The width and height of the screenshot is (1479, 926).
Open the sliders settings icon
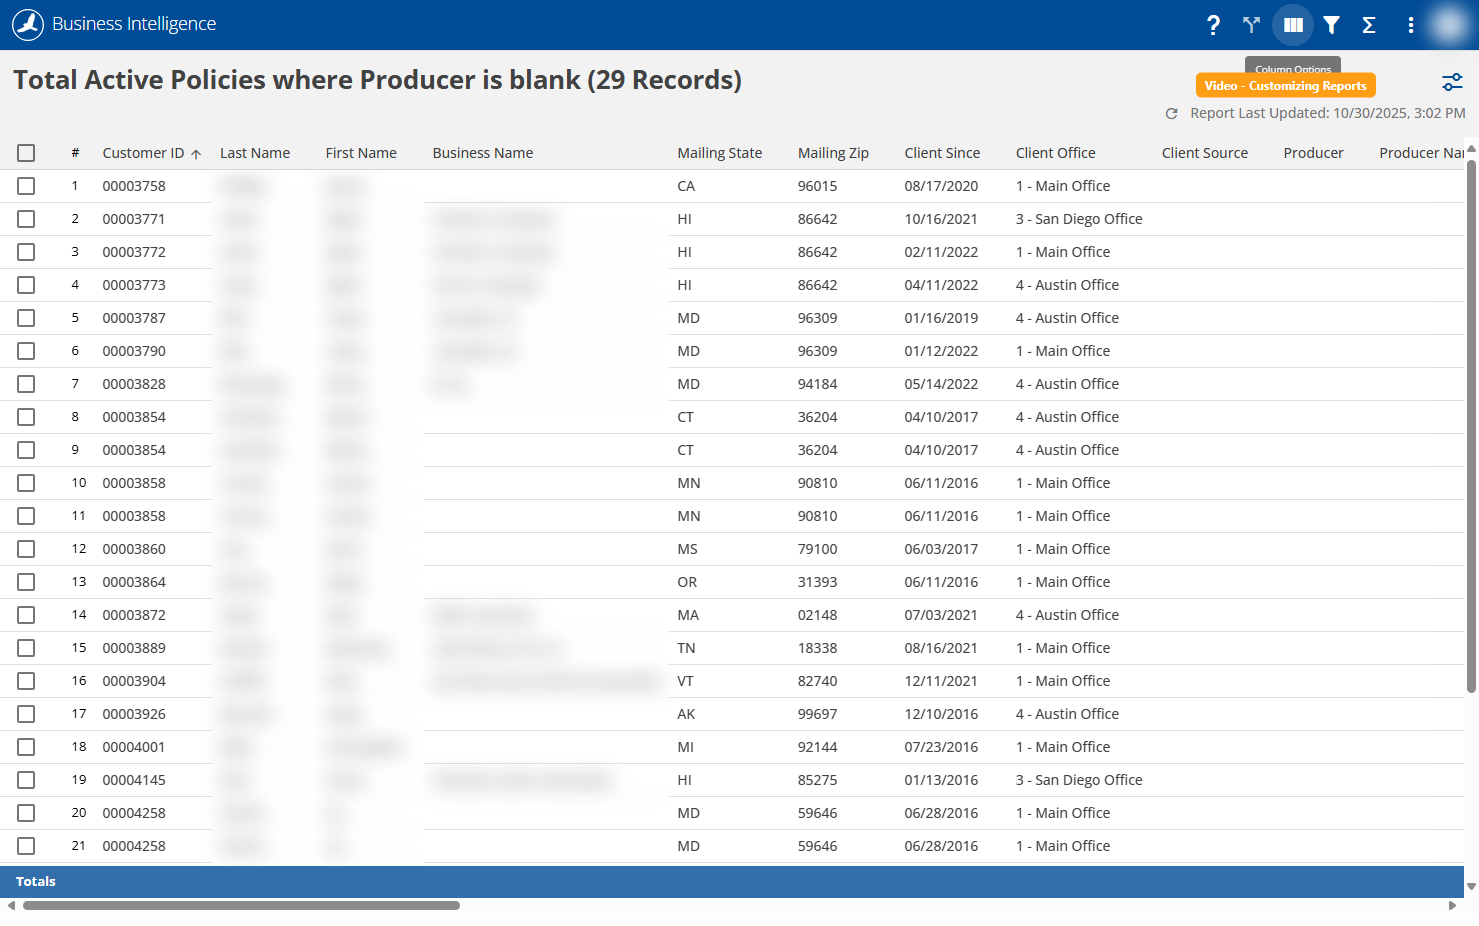click(x=1452, y=83)
